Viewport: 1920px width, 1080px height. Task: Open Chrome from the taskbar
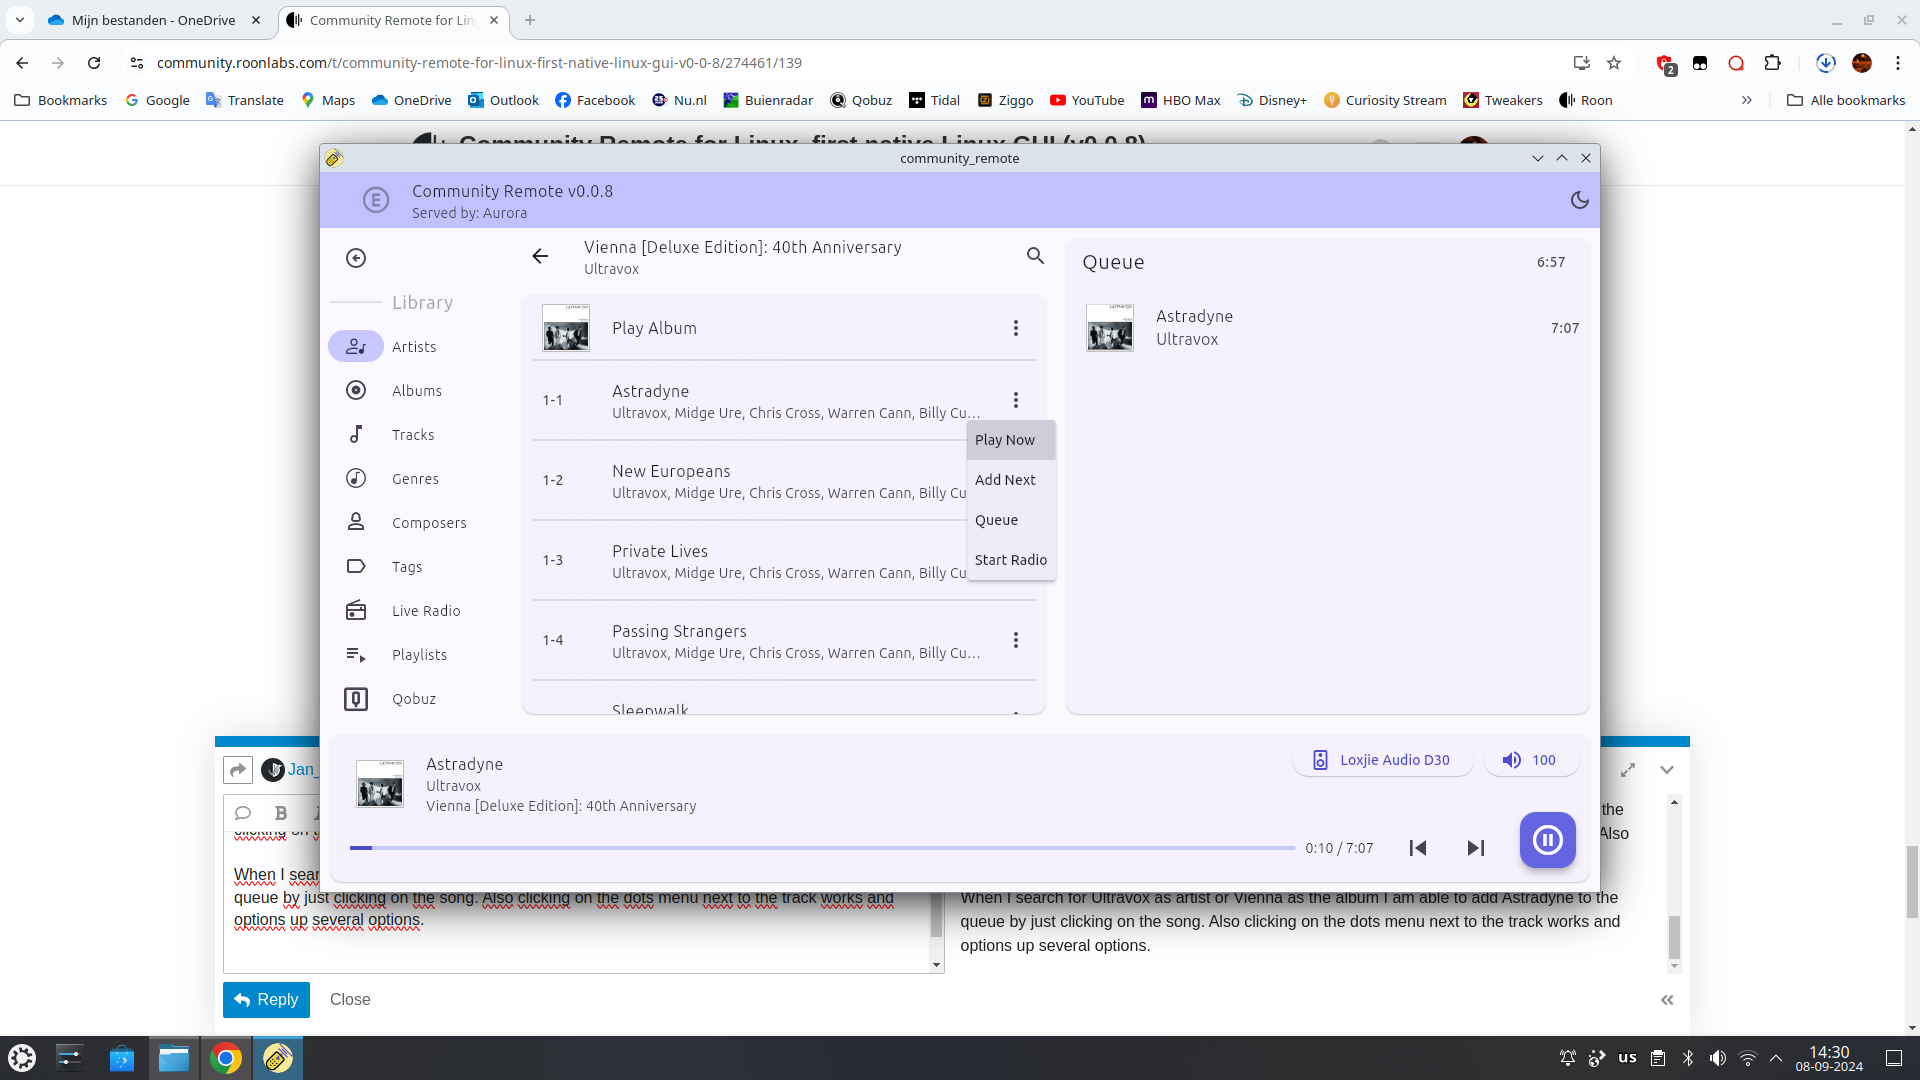pos(226,1058)
